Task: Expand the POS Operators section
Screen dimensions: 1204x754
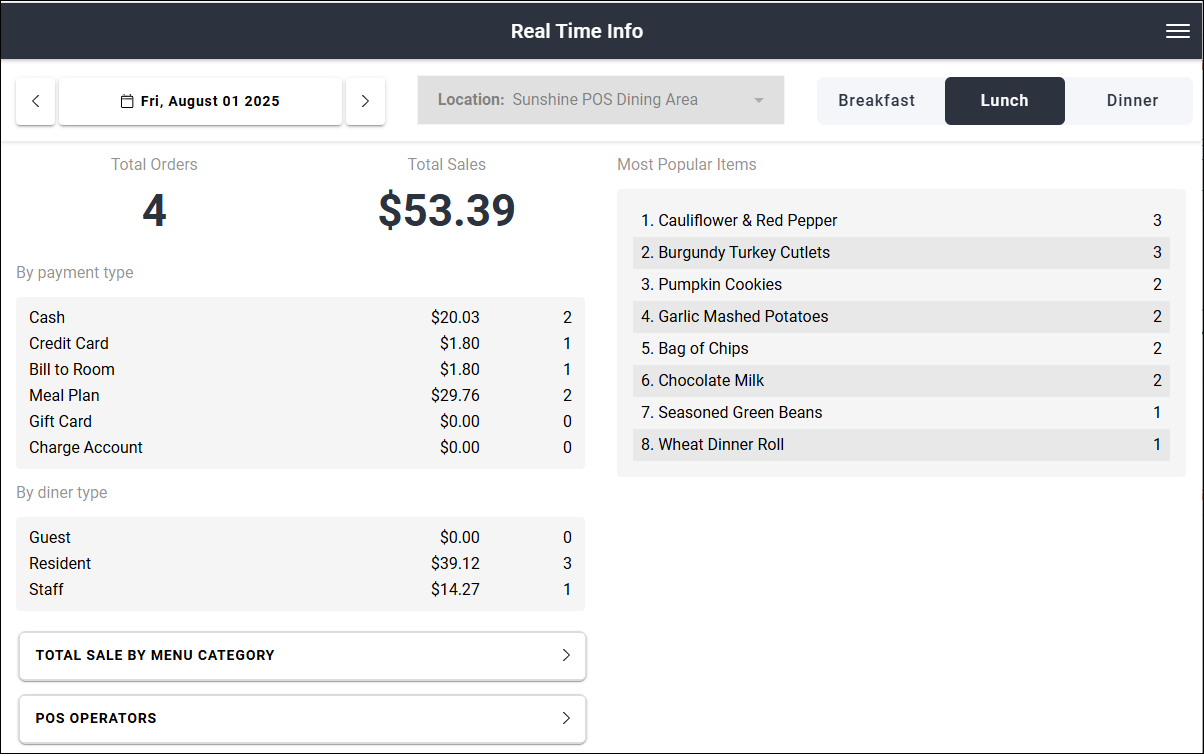Action: tap(302, 719)
